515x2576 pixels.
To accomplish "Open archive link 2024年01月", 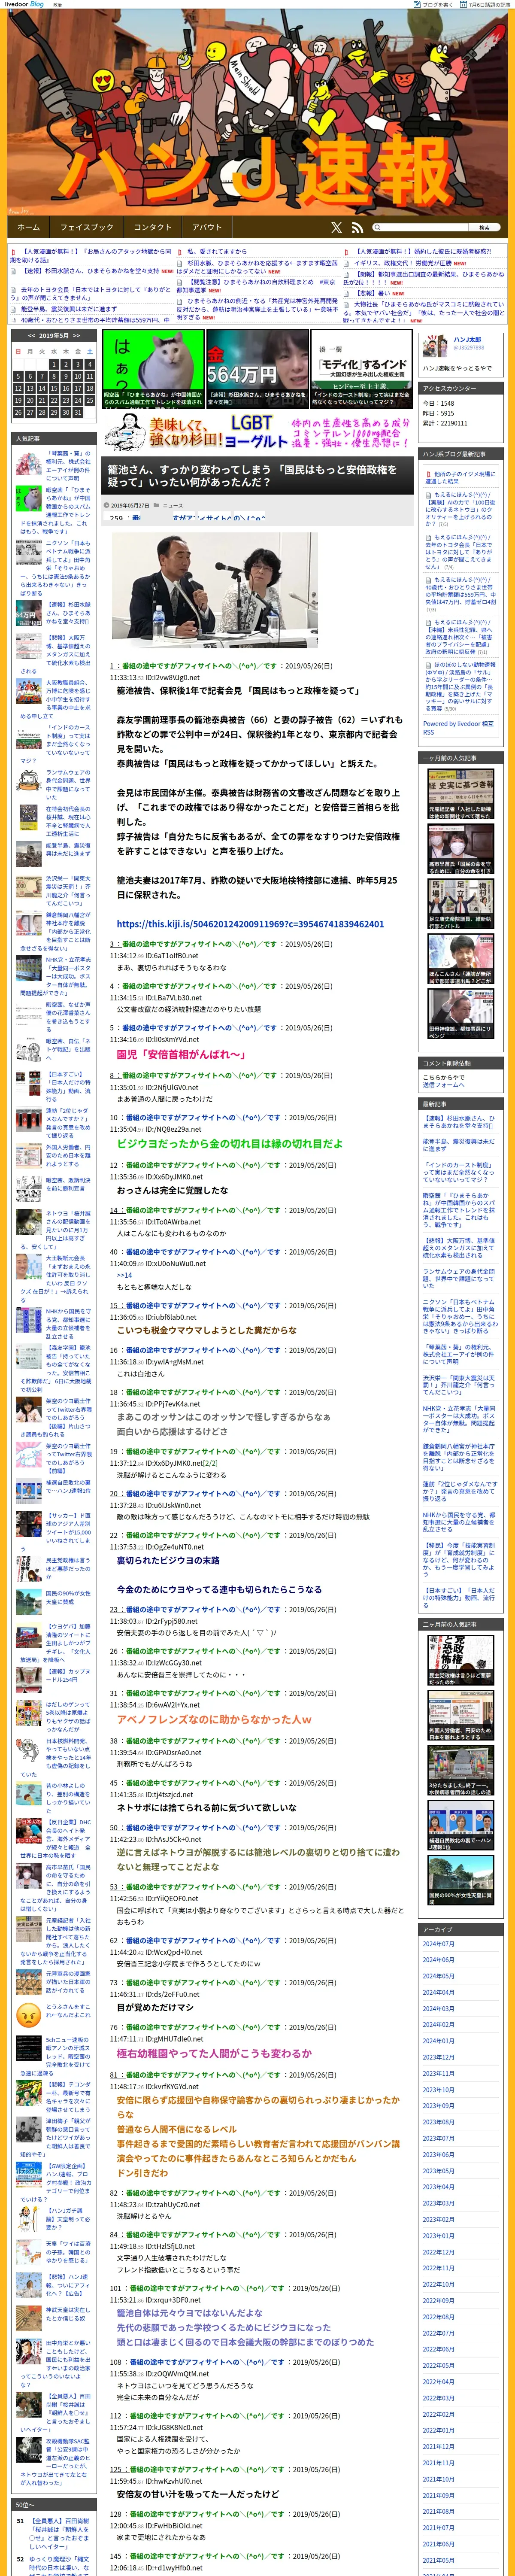I will (x=438, y=2041).
